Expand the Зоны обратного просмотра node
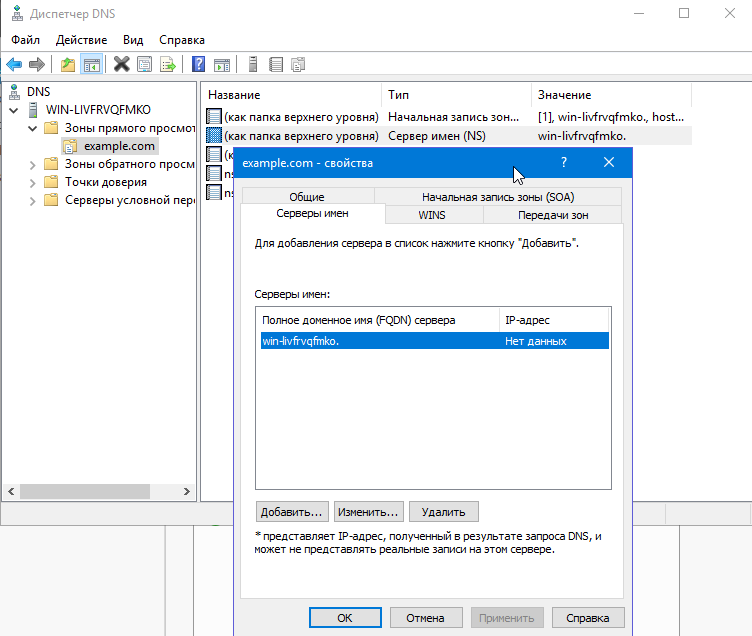The image size is (752, 636). (x=33, y=165)
